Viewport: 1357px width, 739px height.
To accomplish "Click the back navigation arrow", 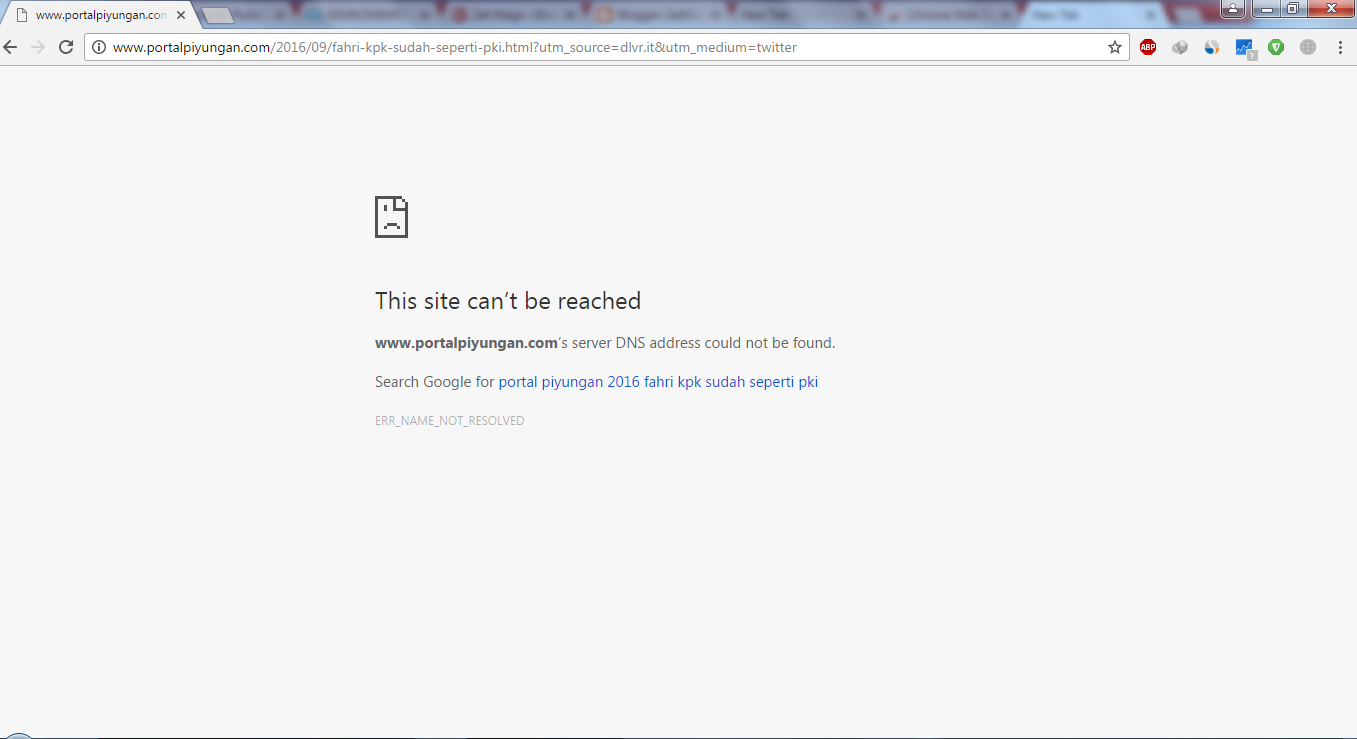I will tap(10, 47).
